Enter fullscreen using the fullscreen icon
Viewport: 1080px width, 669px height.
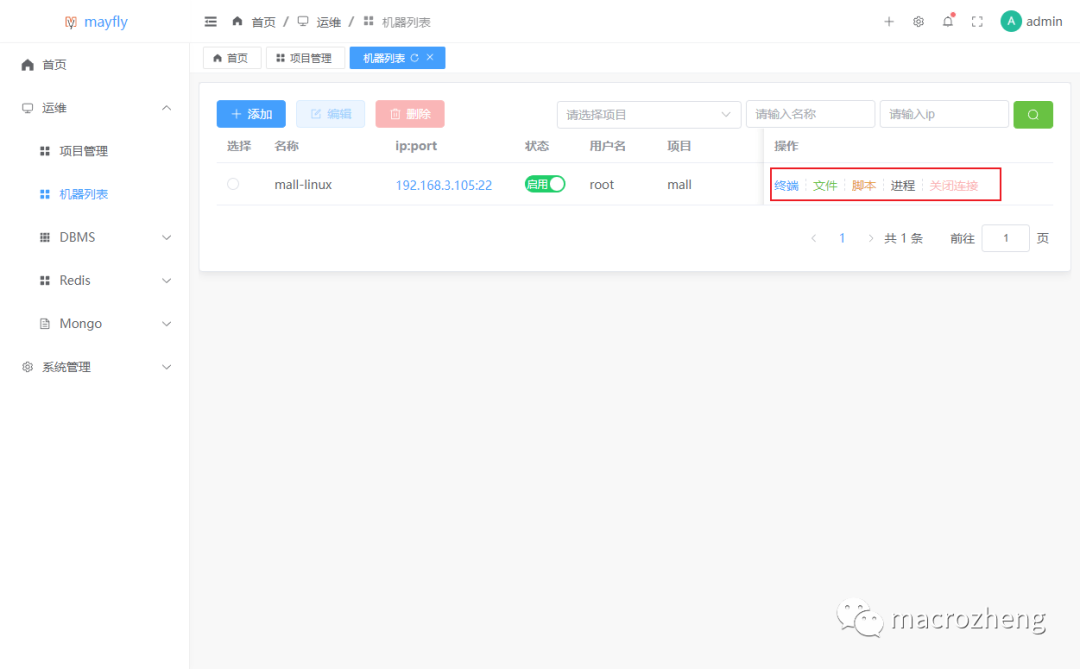point(977,21)
